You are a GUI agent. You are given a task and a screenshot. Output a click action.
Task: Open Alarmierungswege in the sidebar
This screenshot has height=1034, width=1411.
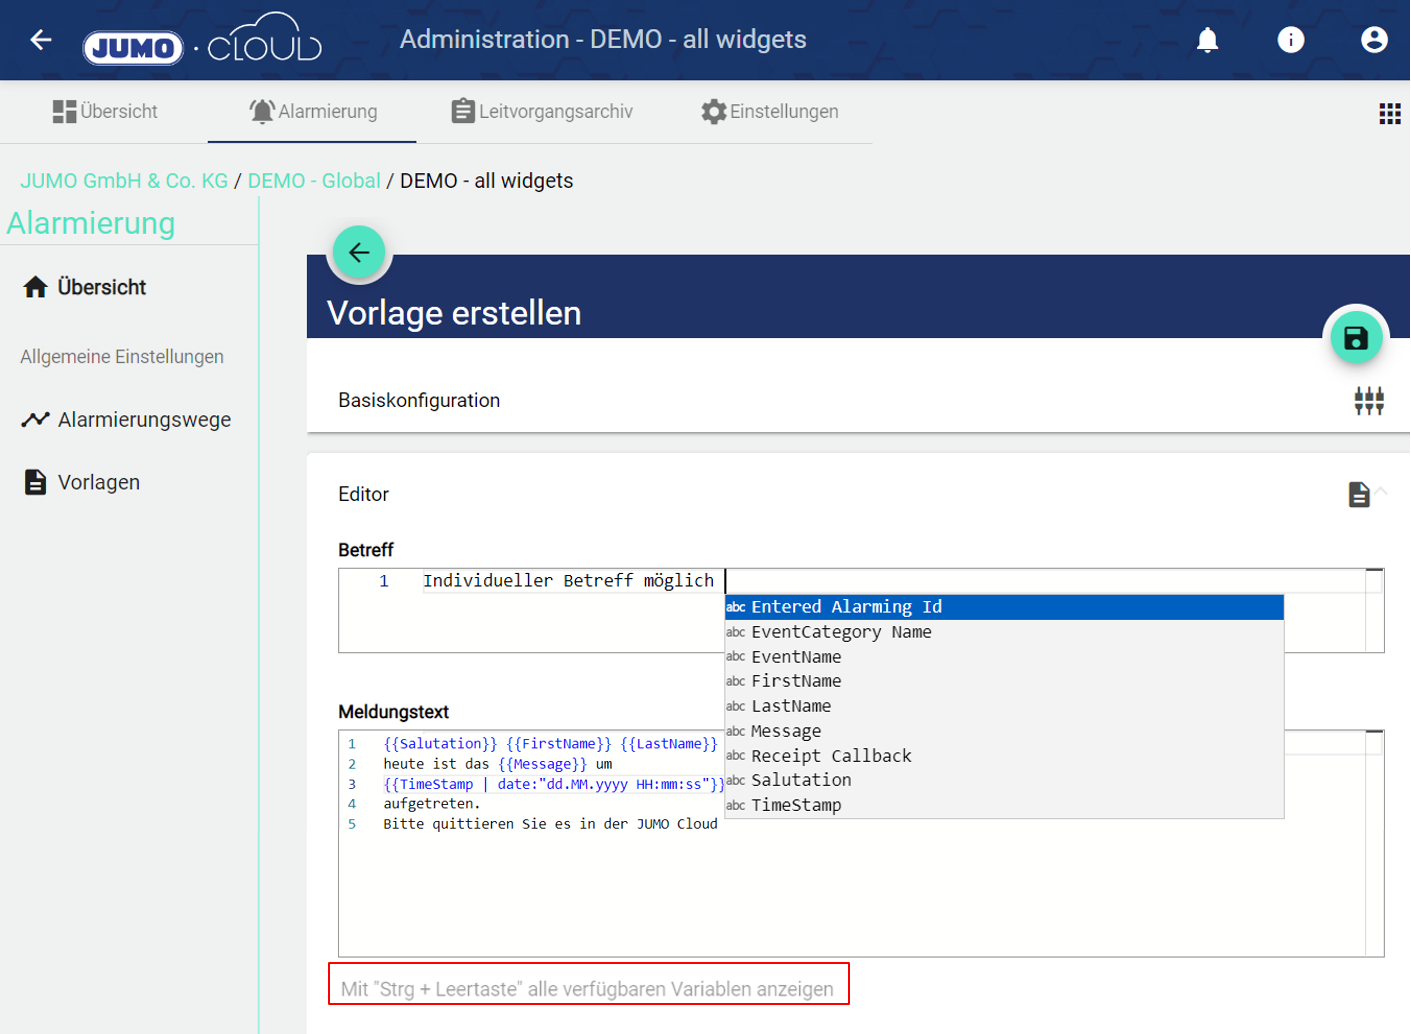point(144,420)
